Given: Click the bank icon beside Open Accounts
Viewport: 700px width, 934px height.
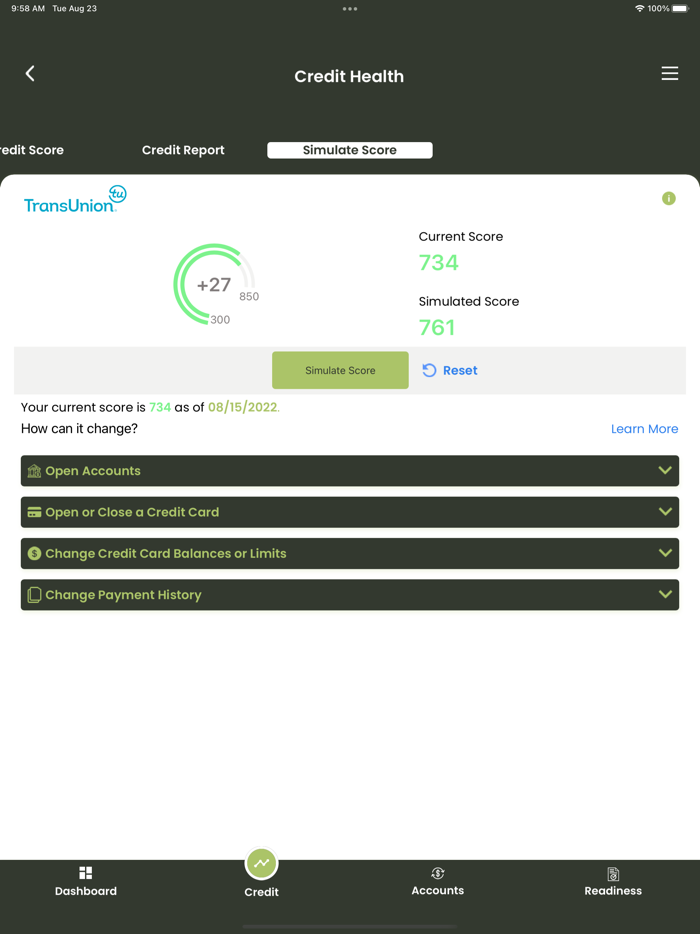Looking at the screenshot, I should (x=34, y=471).
